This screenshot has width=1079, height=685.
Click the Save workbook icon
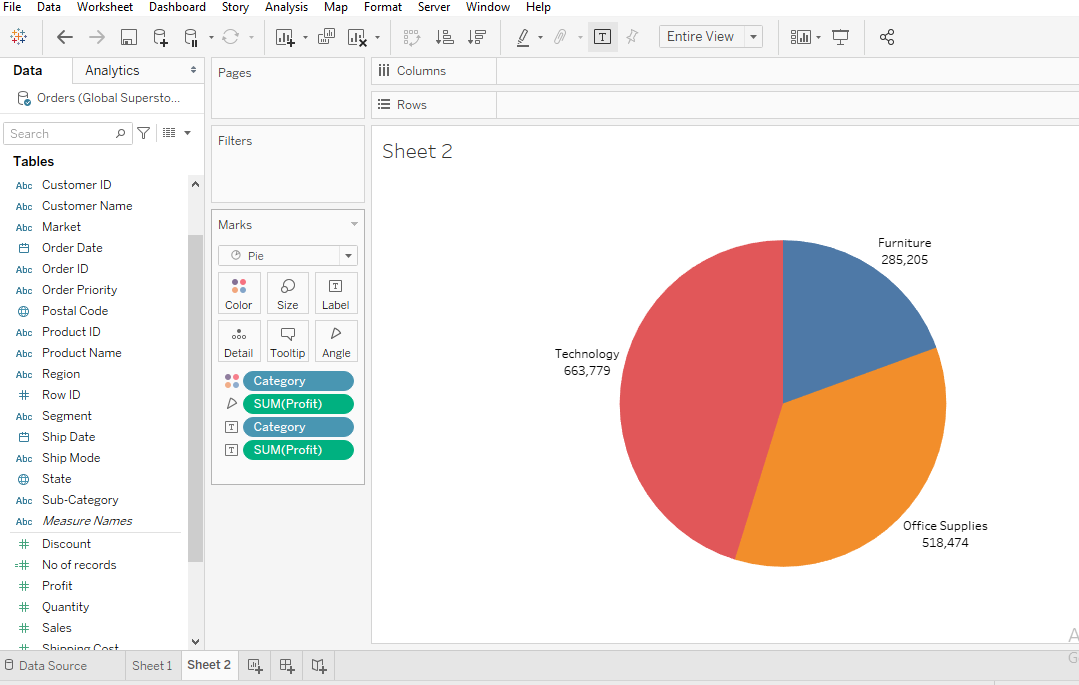(x=128, y=37)
